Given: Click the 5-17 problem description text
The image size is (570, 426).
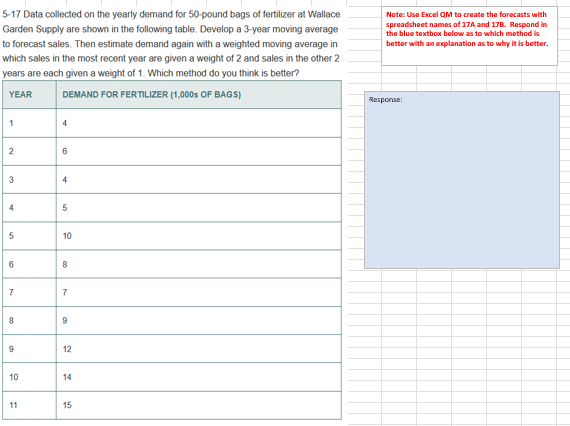Looking at the screenshot, I should click(x=171, y=44).
